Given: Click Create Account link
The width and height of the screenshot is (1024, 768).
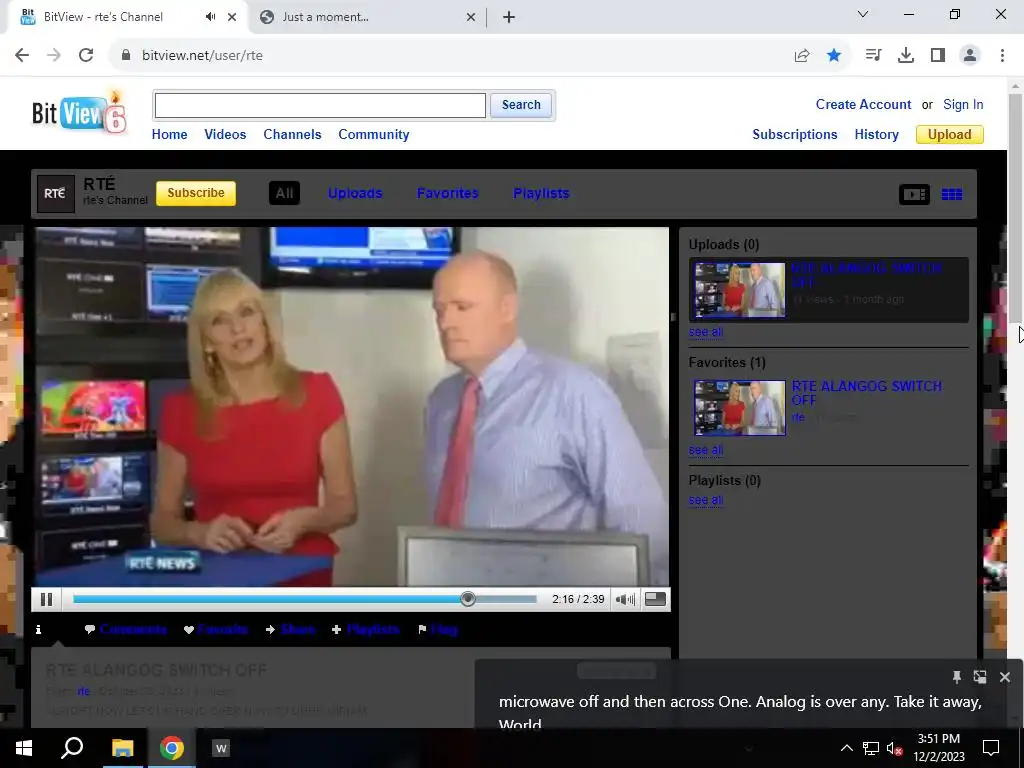Looking at the screenshot, I should [863, 104].
